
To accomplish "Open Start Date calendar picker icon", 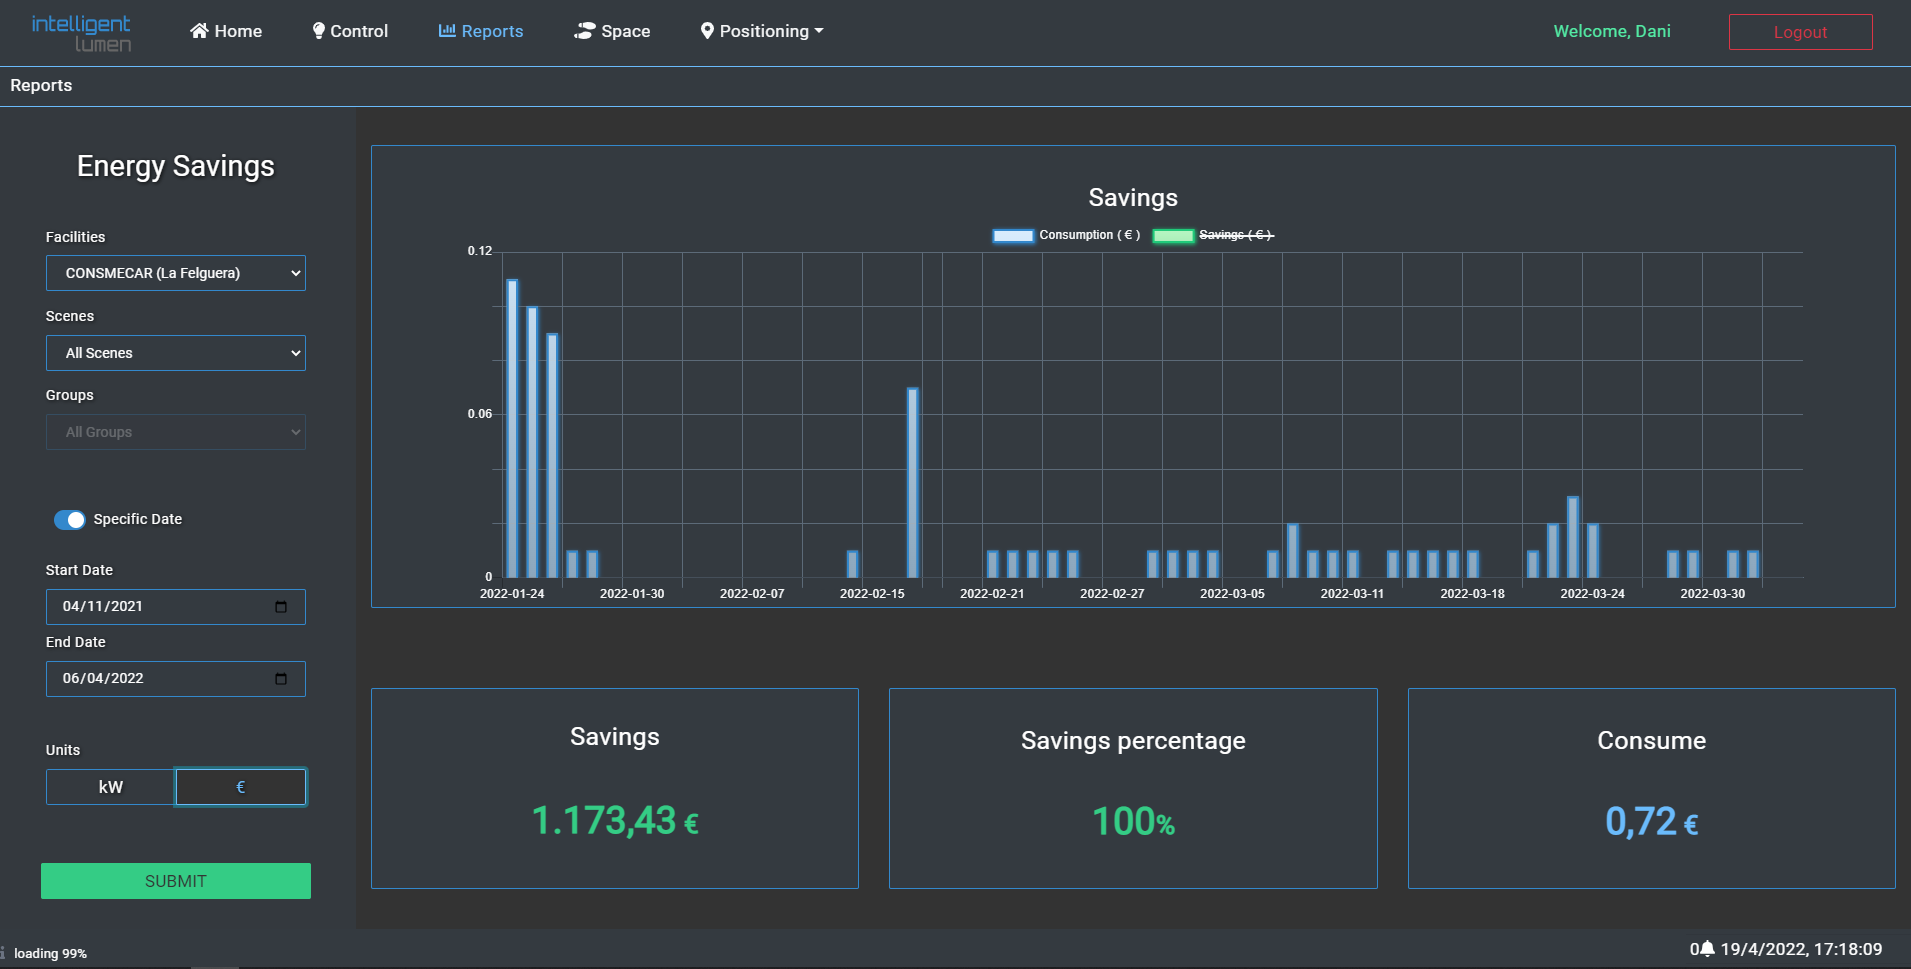I will click(281, 607).
